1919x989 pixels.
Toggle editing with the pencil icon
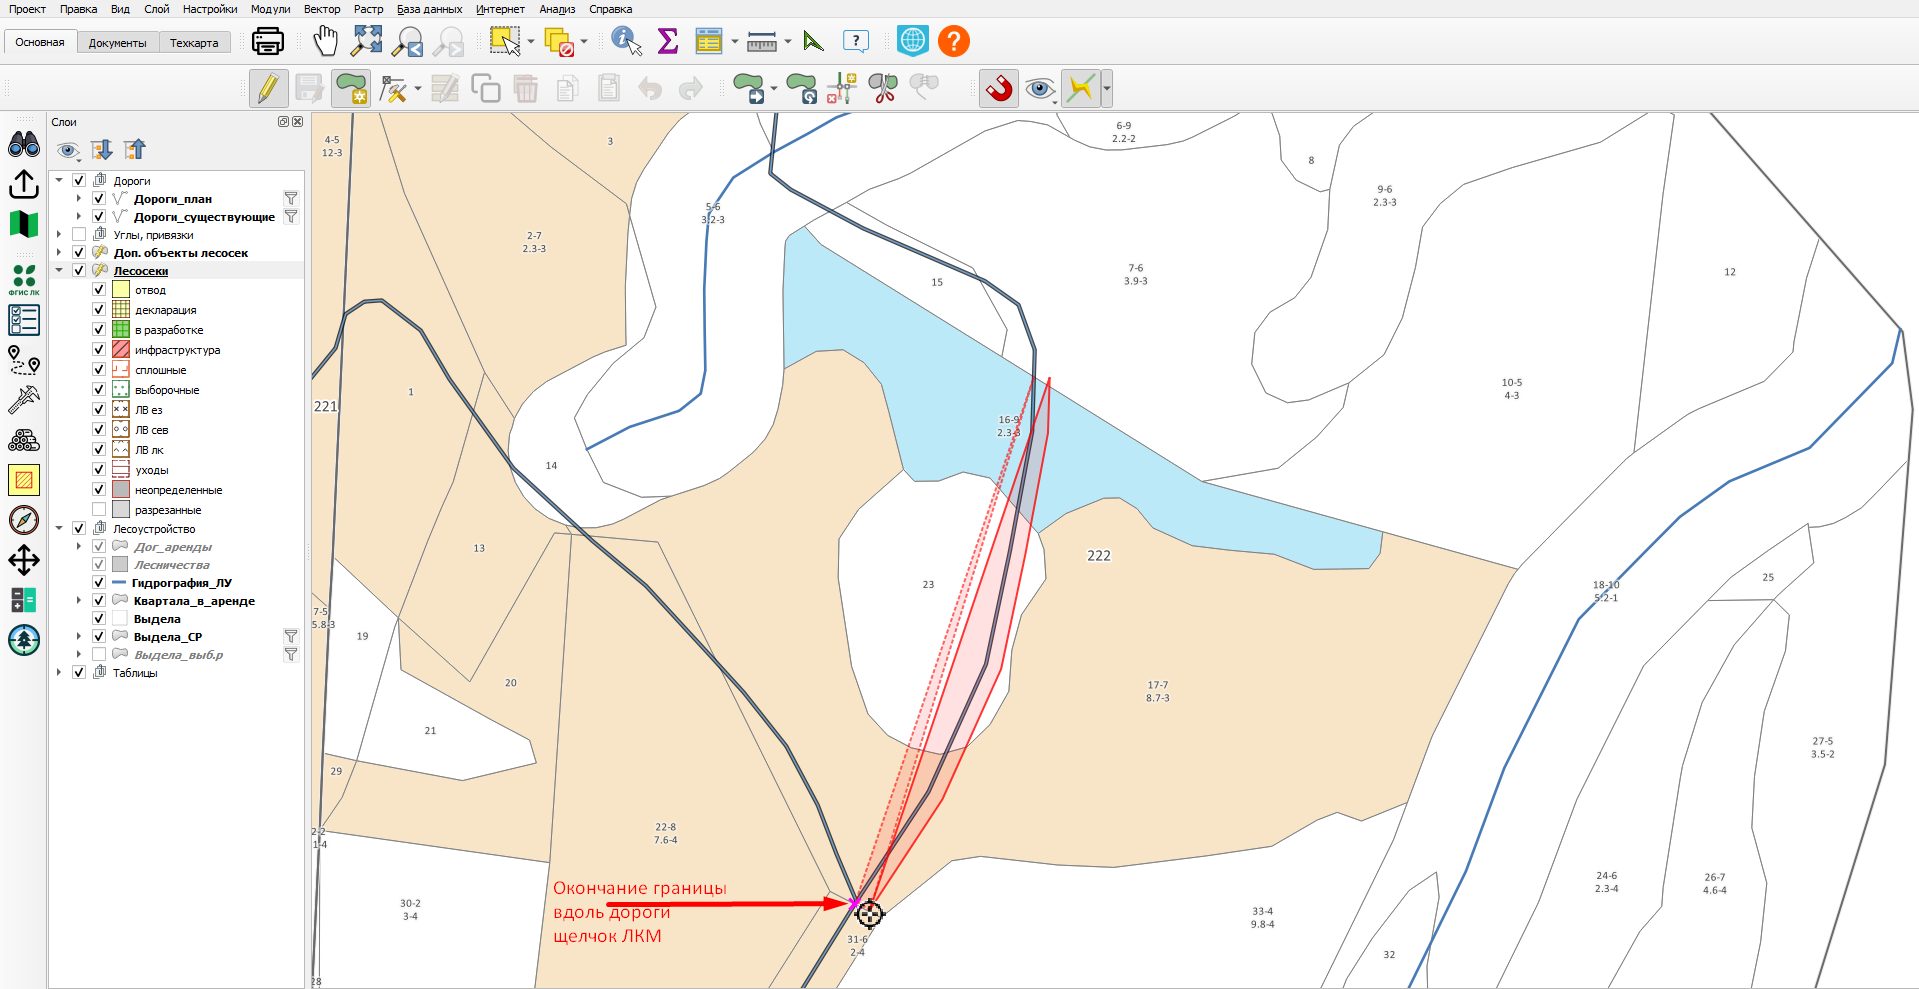coord(268,89)
